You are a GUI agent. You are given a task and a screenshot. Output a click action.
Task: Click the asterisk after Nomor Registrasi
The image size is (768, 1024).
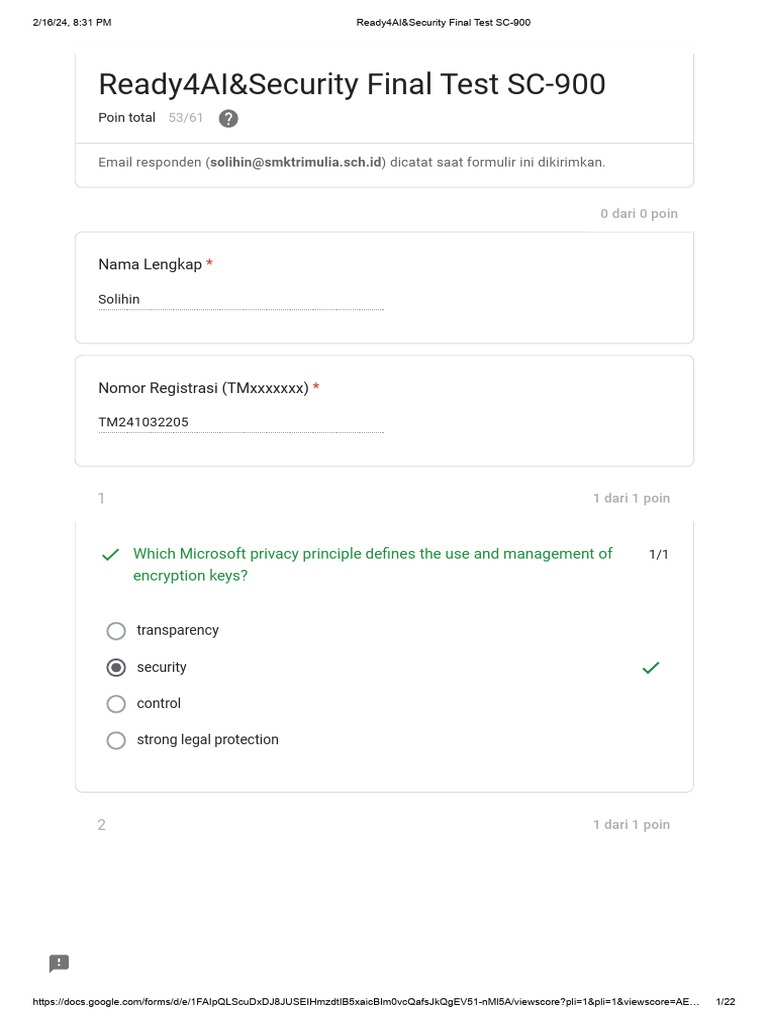point(316,387)
